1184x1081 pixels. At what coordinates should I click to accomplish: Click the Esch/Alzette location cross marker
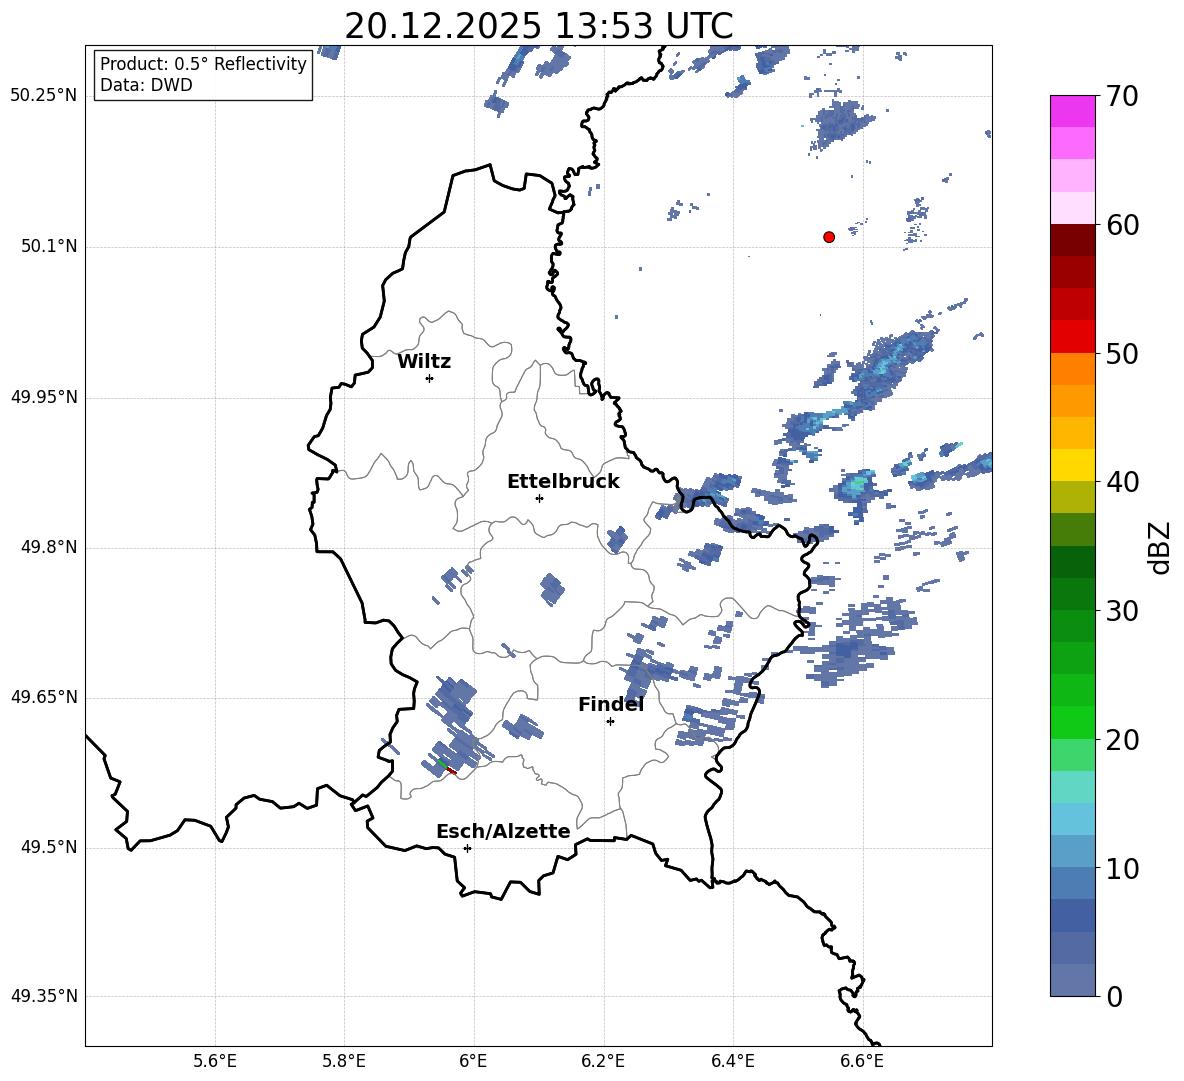(467, 848)
